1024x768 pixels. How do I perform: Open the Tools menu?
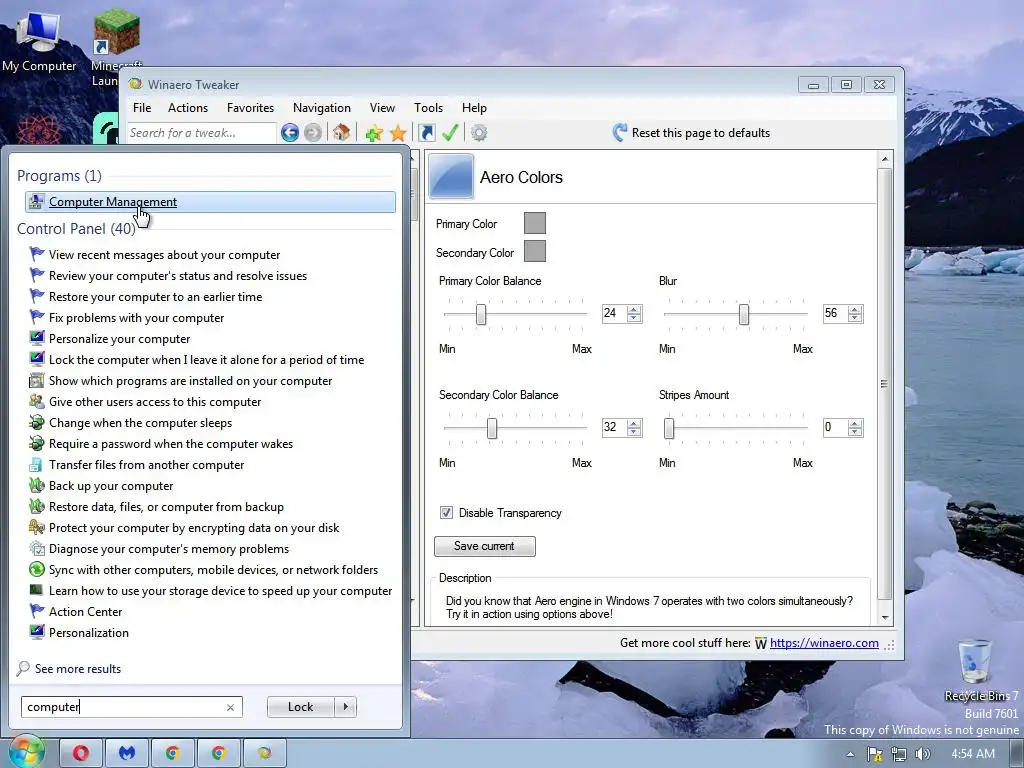428,108
